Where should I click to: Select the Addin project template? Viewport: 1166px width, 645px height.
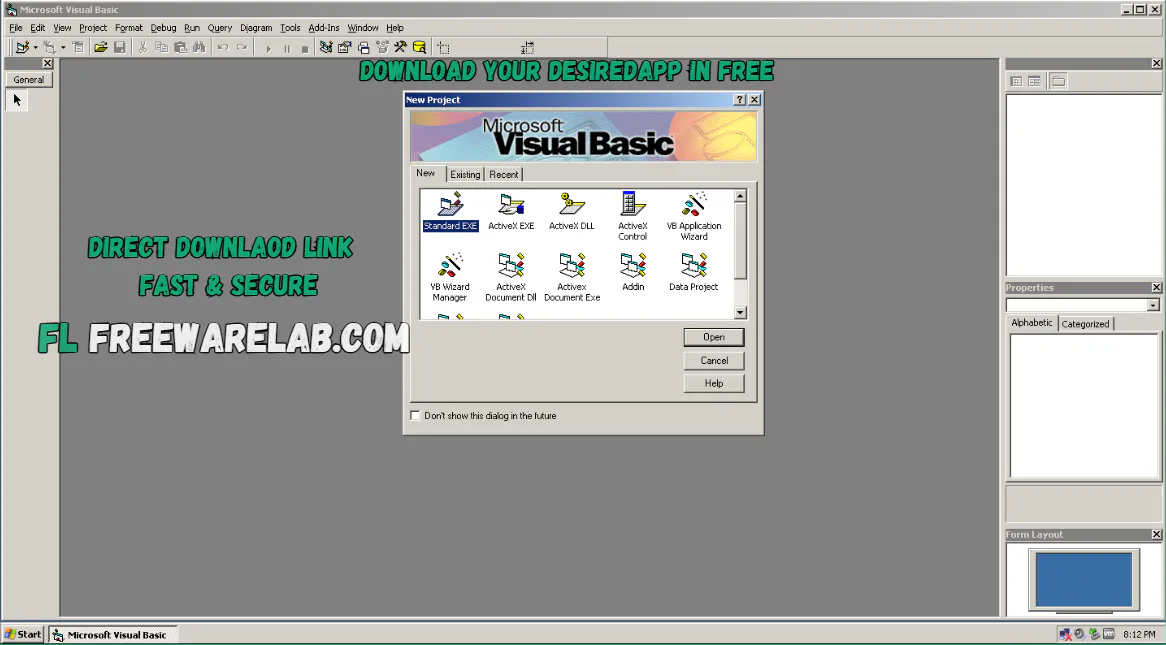632,270
